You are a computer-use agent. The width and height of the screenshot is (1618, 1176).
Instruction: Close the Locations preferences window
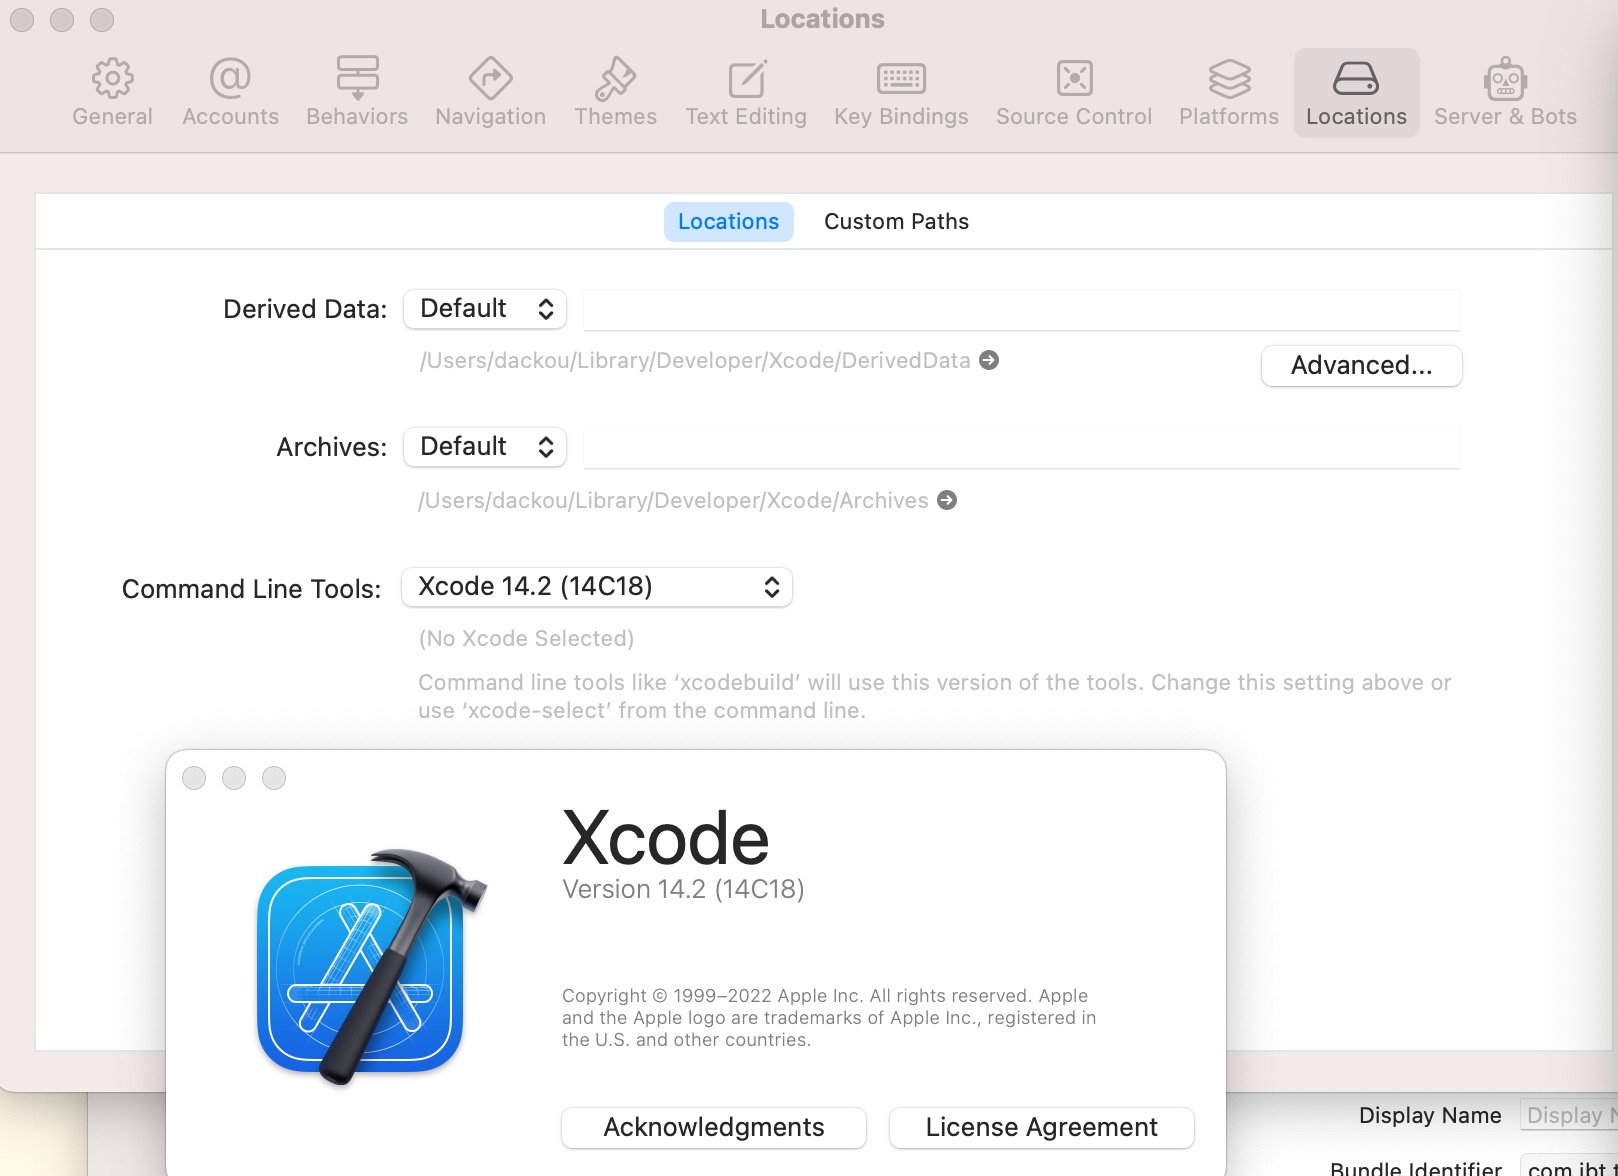pyautogui.click(x=22, y=19)
